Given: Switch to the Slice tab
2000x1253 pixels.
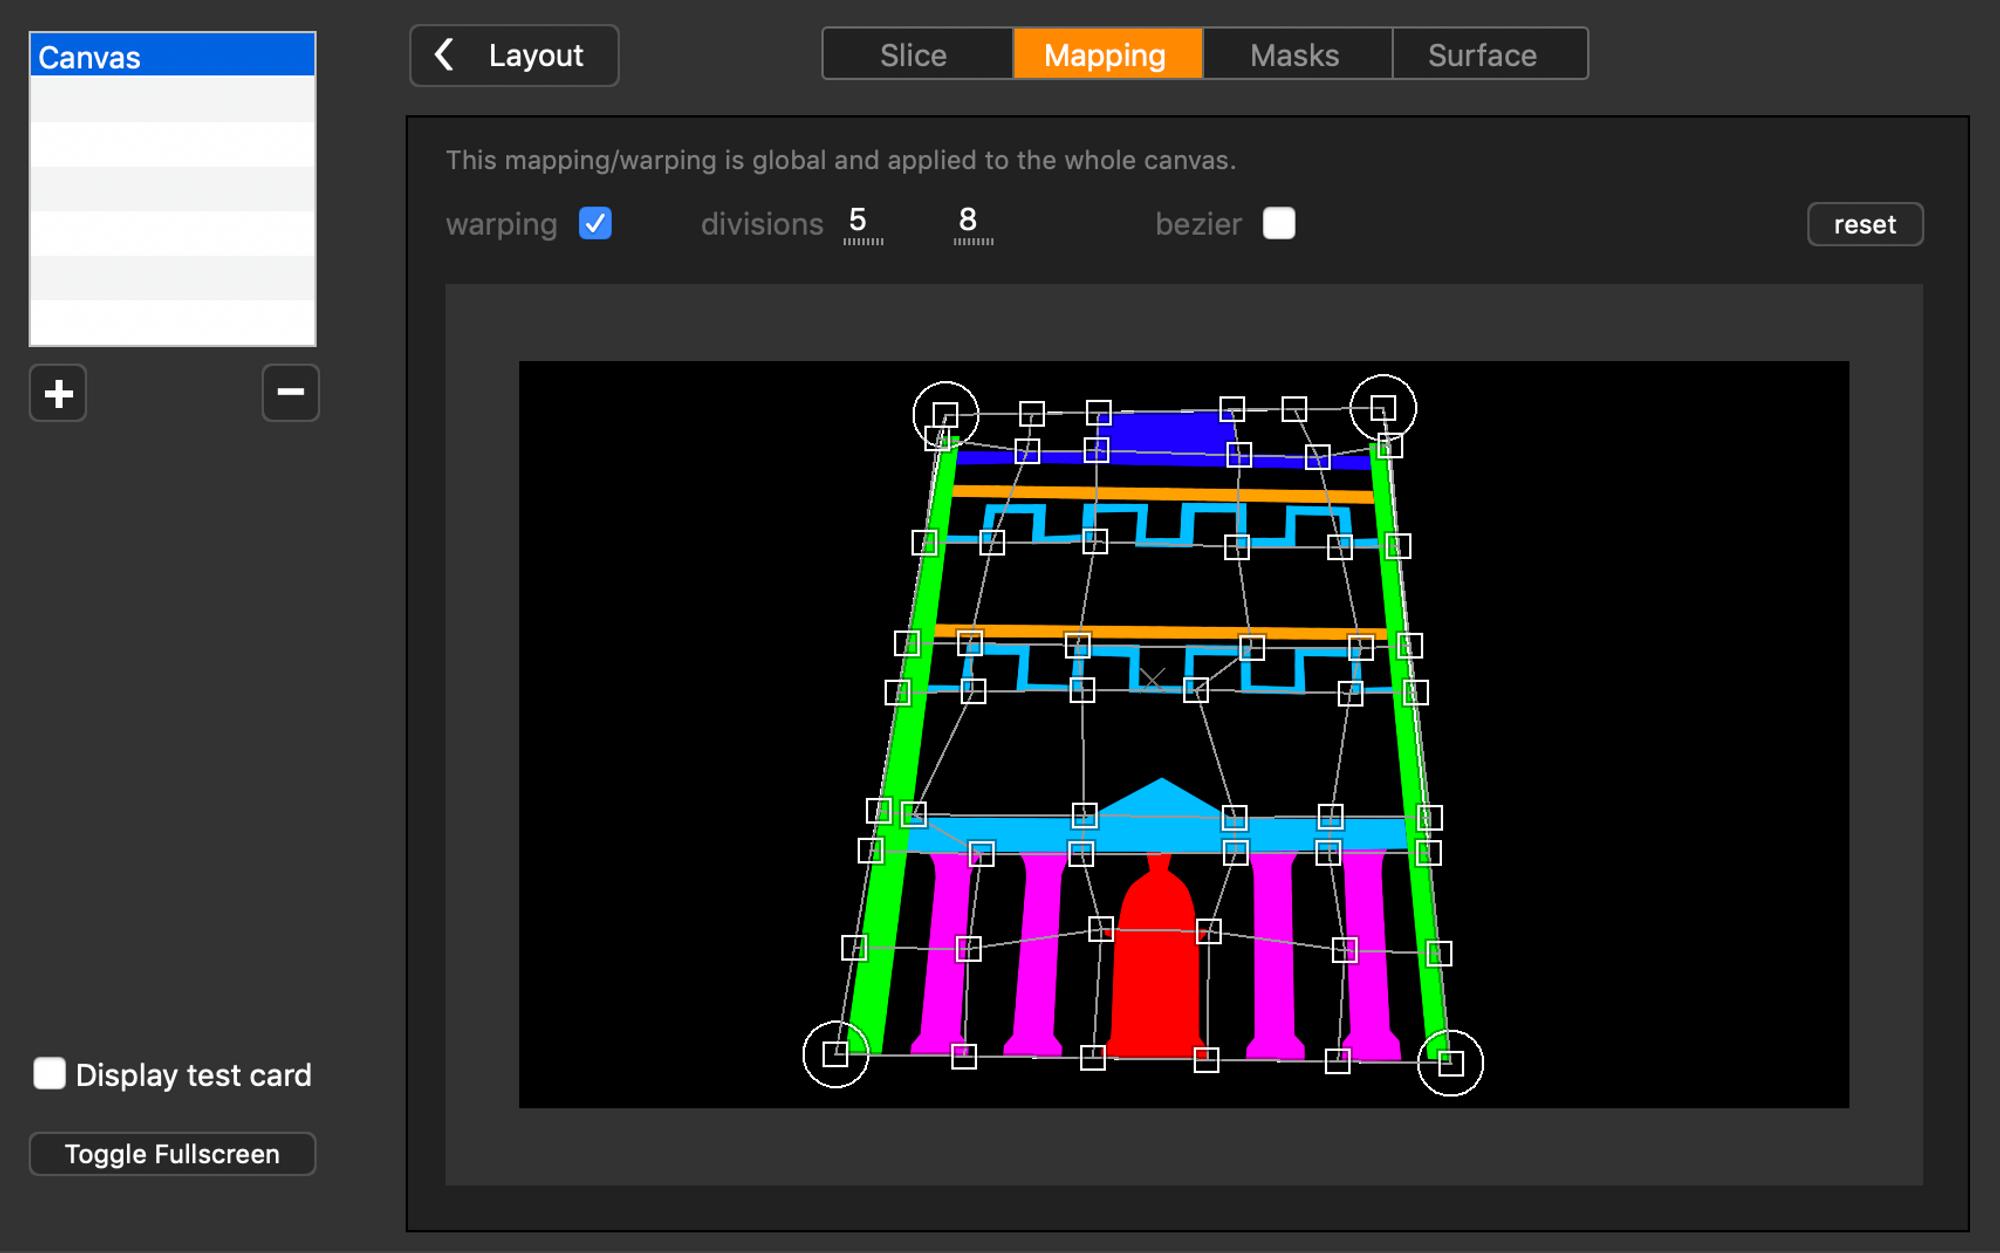Looking at the screenshot, I should [913, 55].
